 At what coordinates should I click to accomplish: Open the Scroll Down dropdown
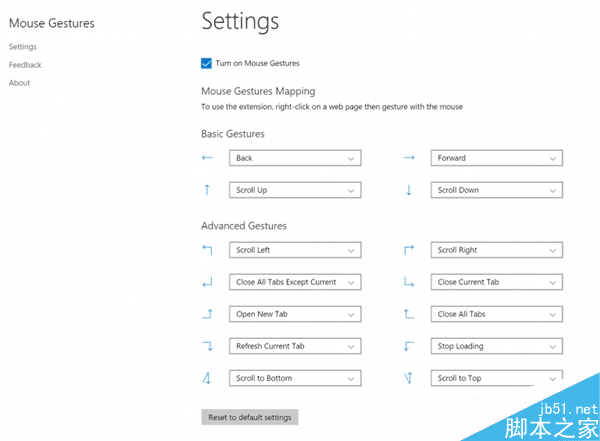pos(497,190)
